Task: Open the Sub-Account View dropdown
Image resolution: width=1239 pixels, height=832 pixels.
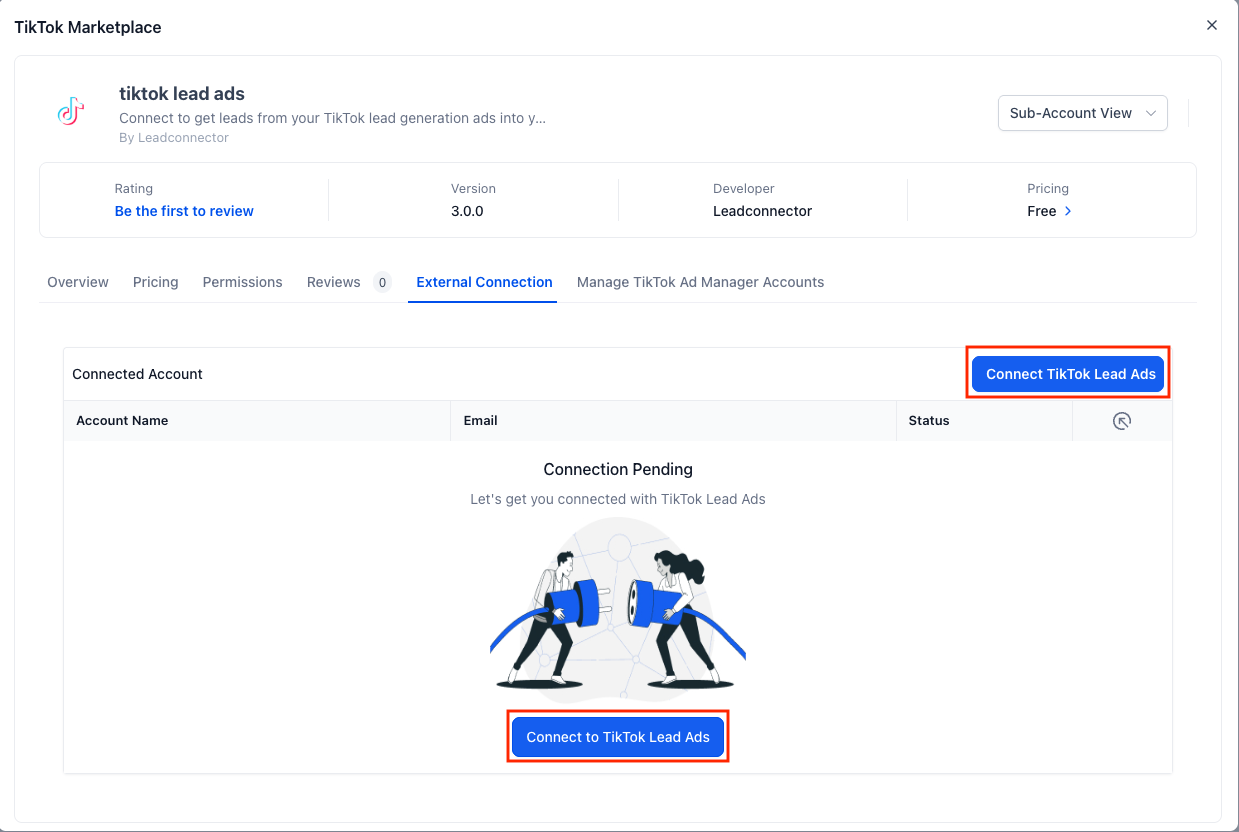Action: (x=1083, y=113)
